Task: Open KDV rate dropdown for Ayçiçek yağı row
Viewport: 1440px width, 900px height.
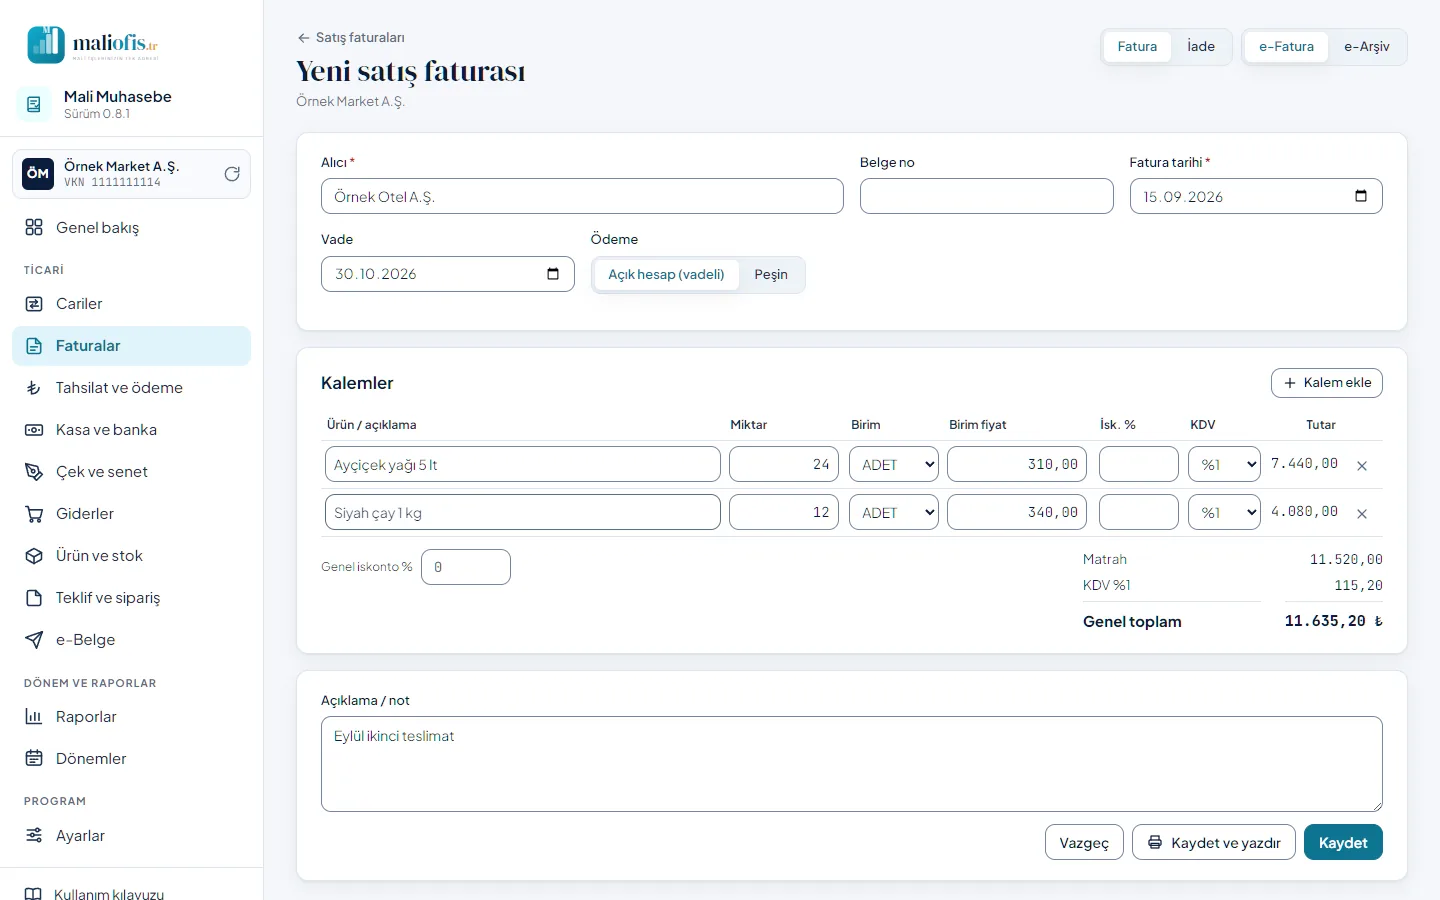Action: pos(1224,464)
